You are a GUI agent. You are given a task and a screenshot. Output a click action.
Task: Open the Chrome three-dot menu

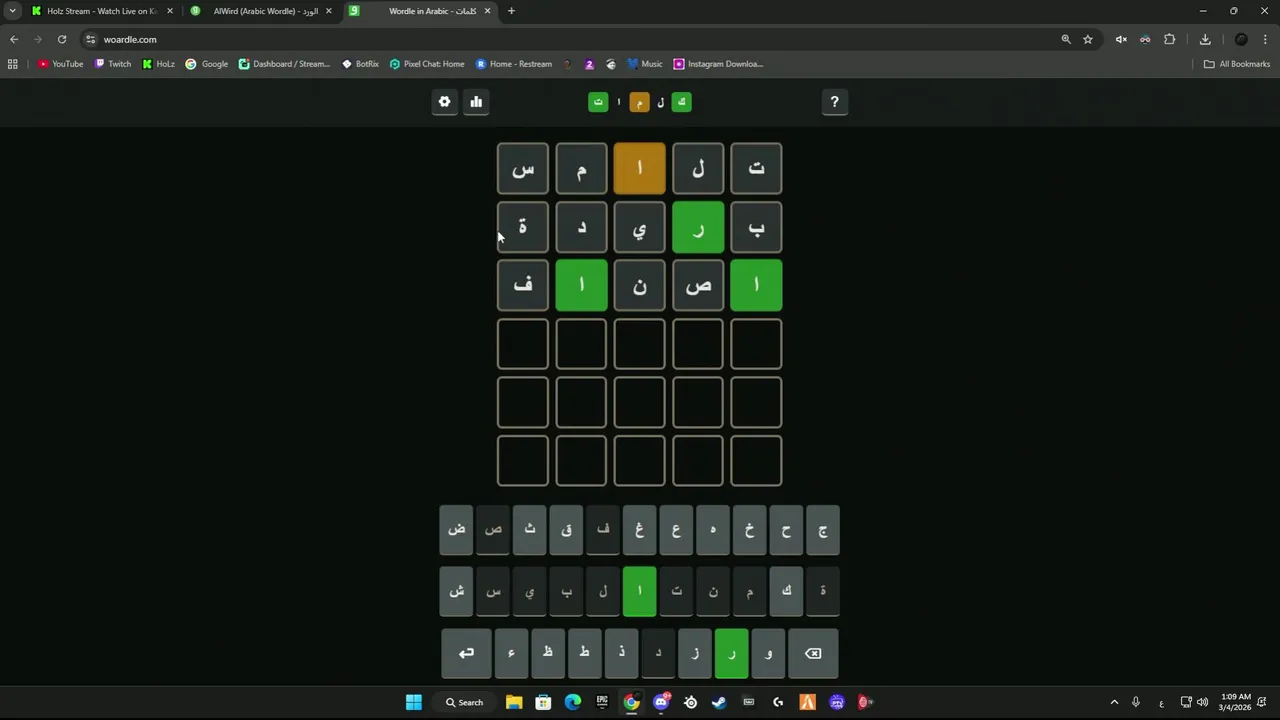[x=1266, y=39]
